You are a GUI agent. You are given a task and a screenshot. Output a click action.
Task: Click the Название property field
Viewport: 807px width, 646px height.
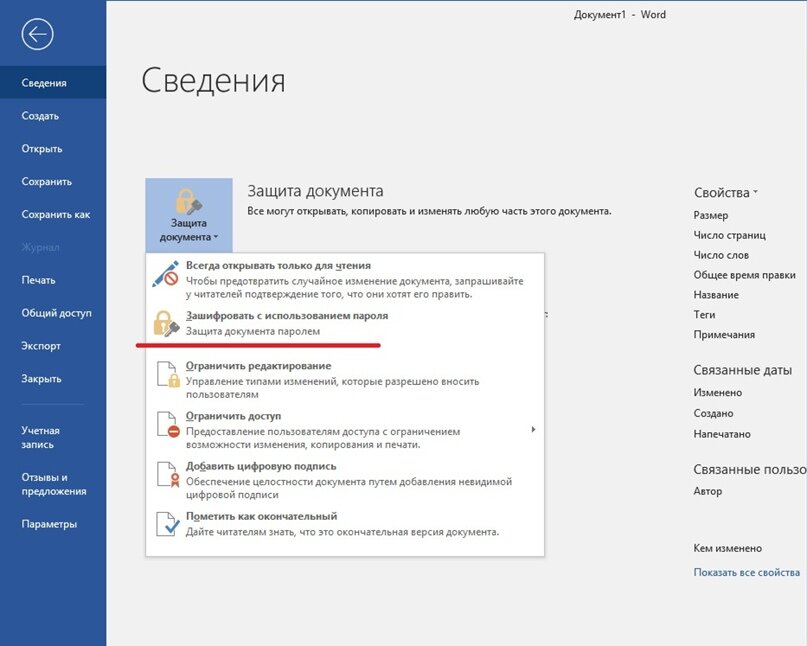[716, 295]
